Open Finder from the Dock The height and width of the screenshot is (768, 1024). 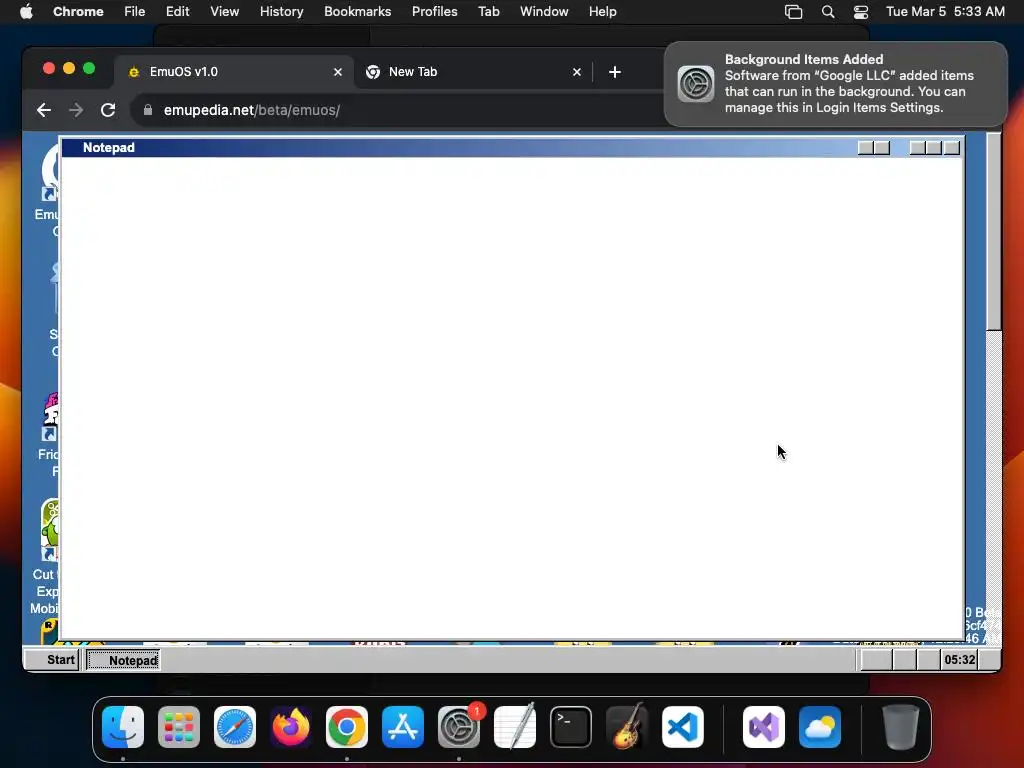pos(123,727)
